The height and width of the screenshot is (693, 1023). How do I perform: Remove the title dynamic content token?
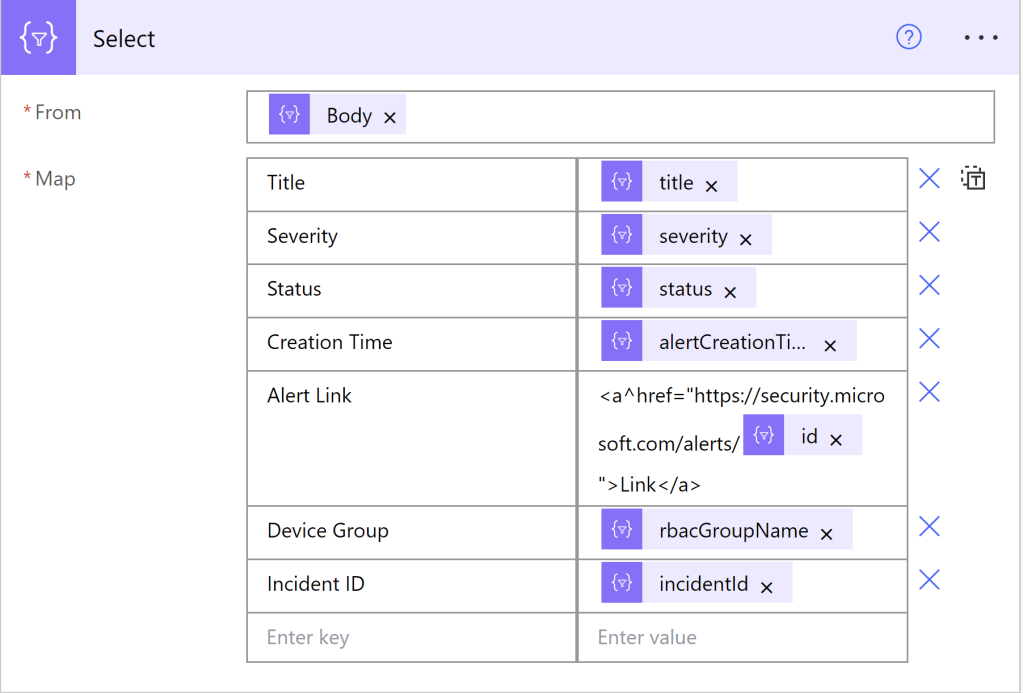click(711, 186)
